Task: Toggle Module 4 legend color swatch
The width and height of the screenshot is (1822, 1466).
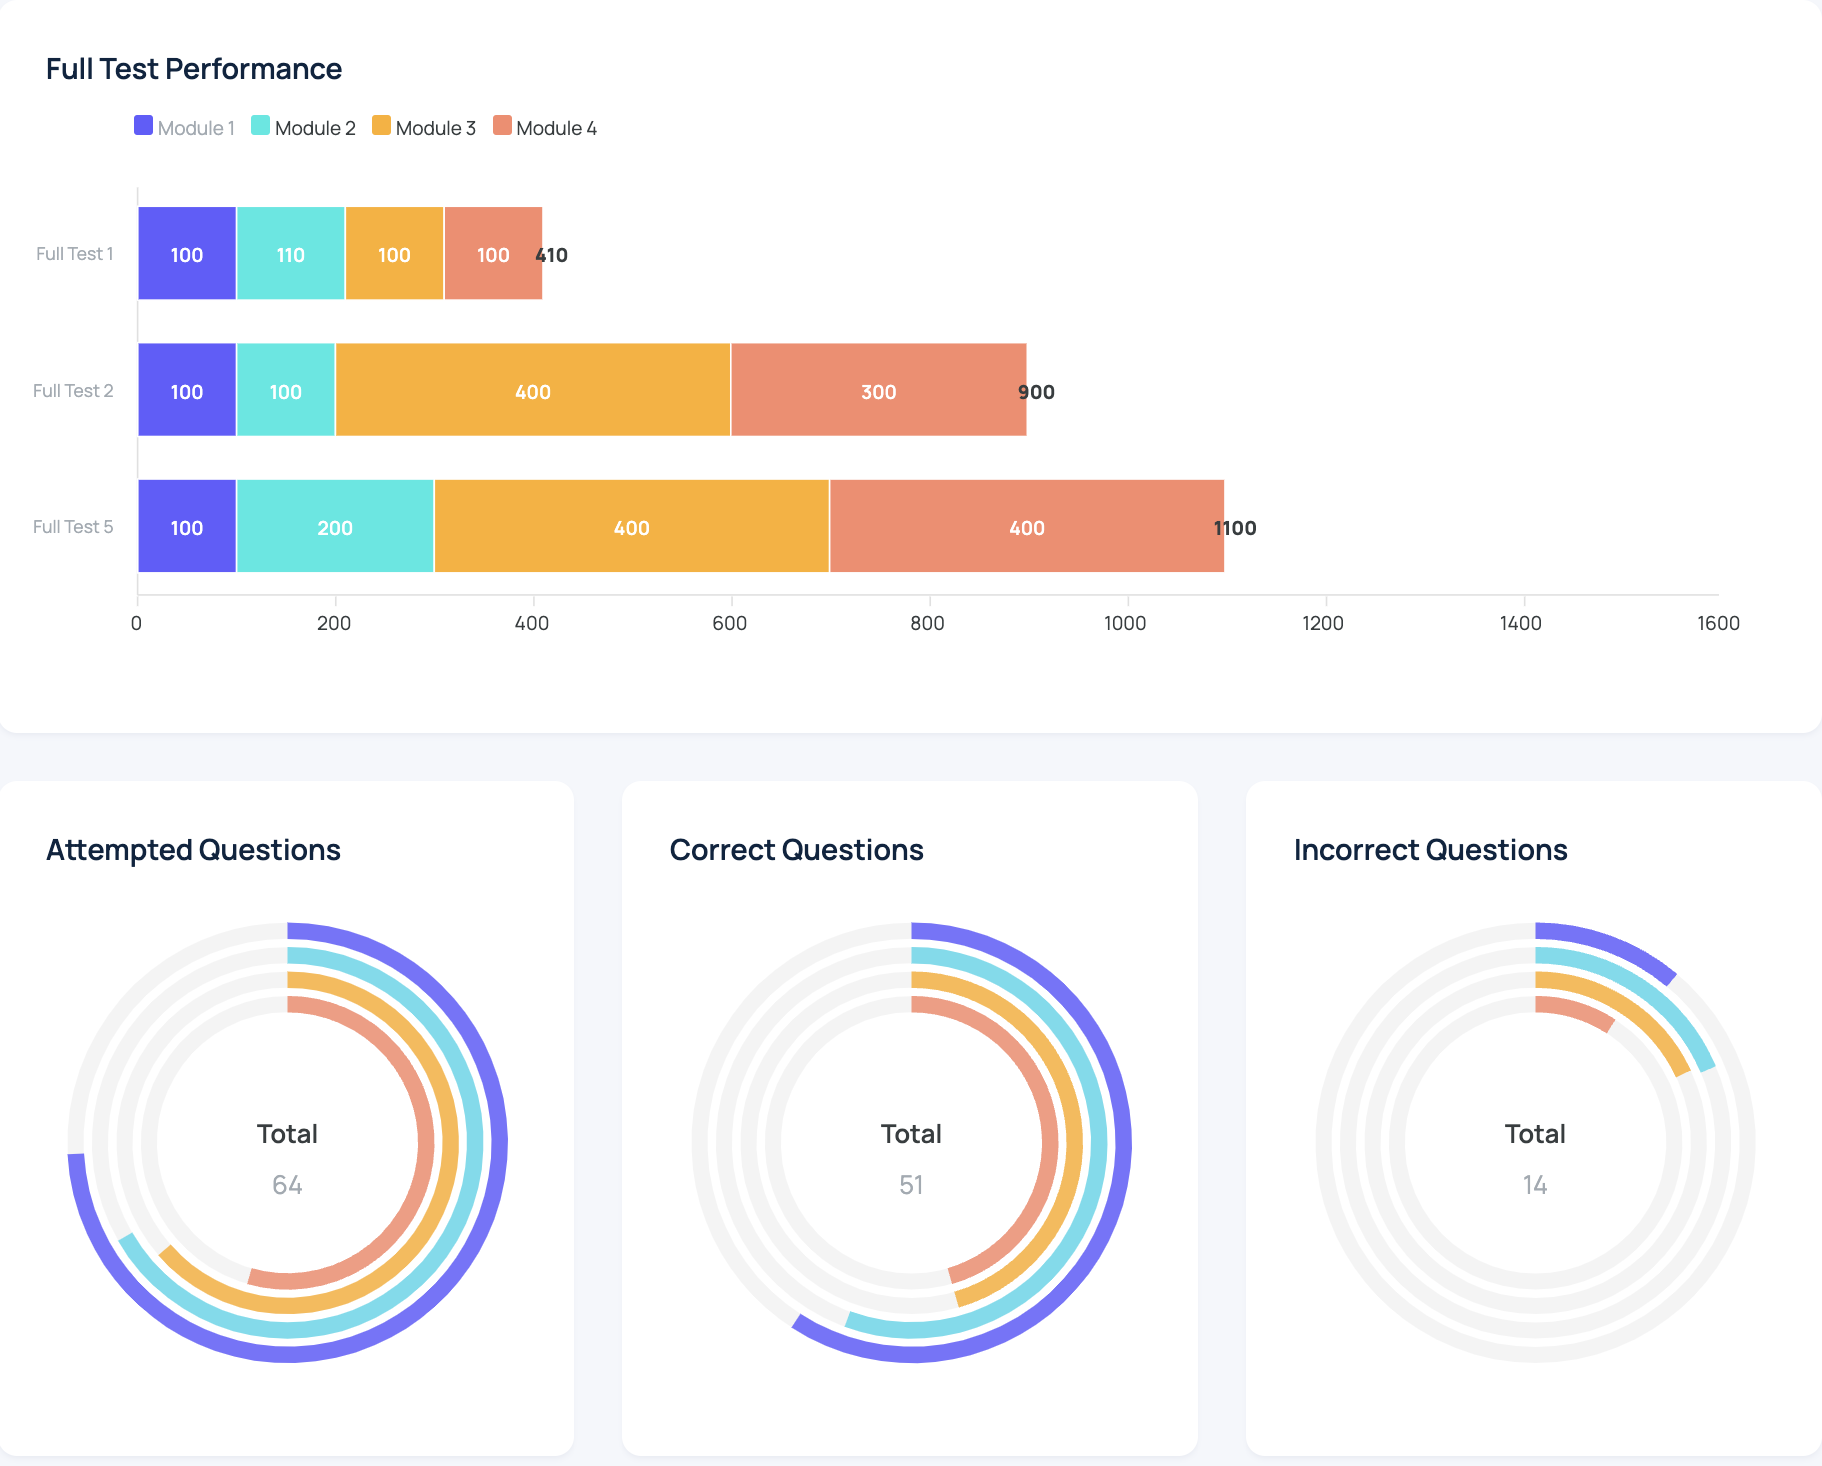Action: click(x=502, y=126)
